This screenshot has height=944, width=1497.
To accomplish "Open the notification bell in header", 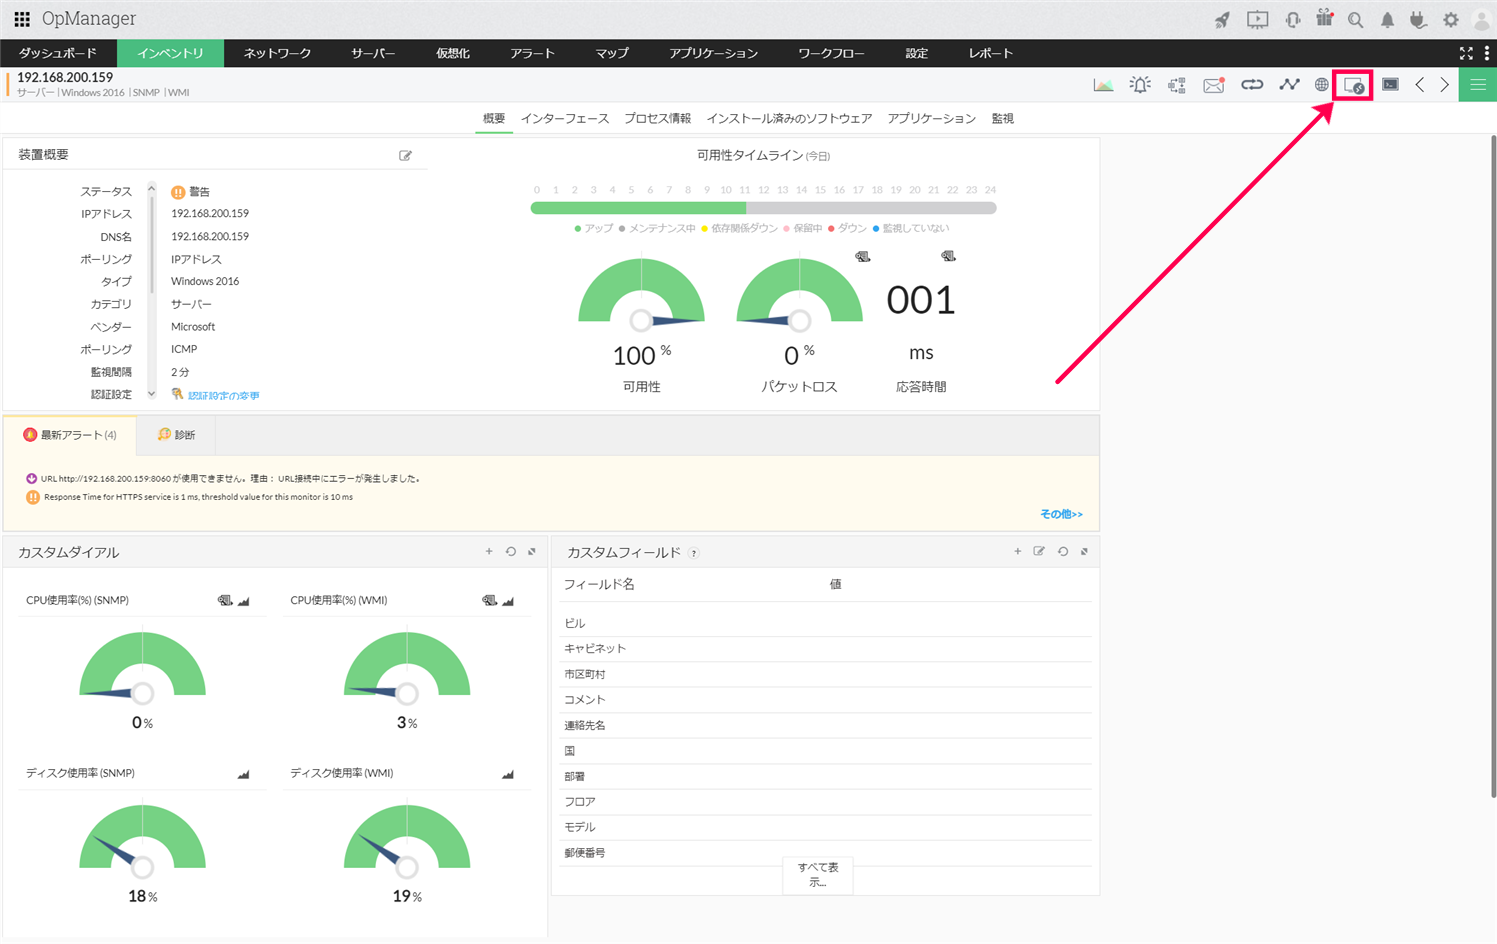I will pos(1387,19).
